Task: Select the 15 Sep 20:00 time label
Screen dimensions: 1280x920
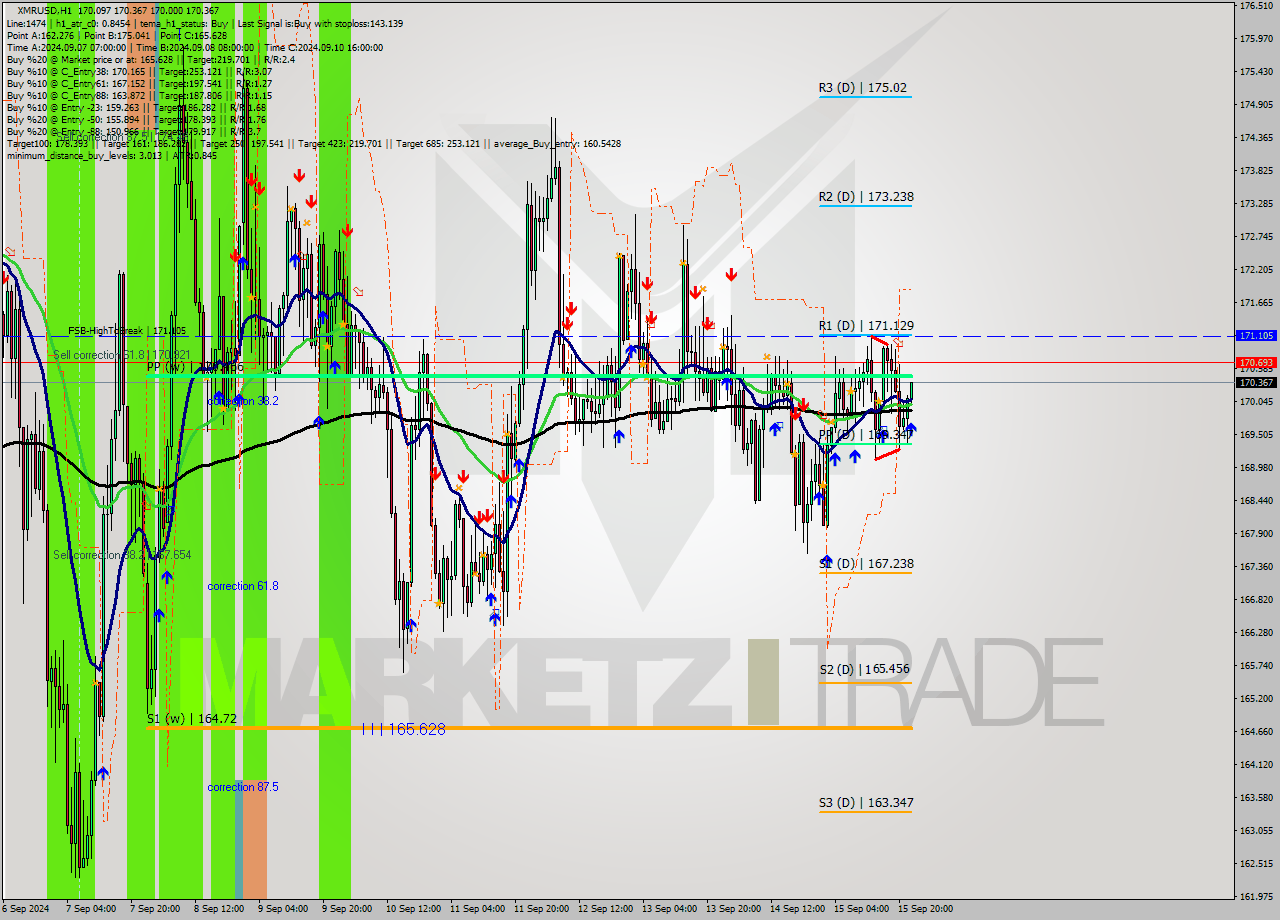Action: (926, 909)
